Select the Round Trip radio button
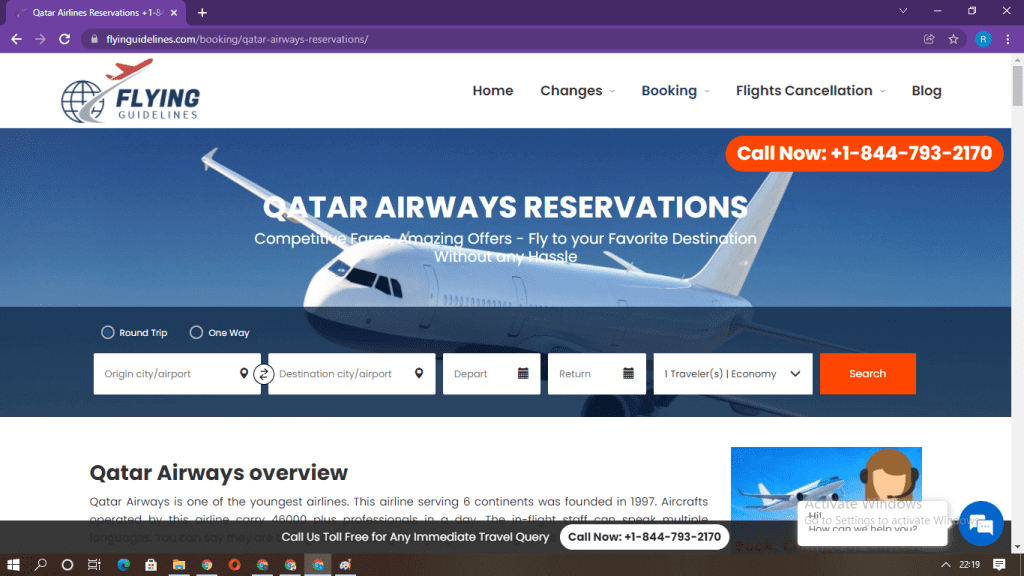This screenshot has width=1024, height=576. 108,332
